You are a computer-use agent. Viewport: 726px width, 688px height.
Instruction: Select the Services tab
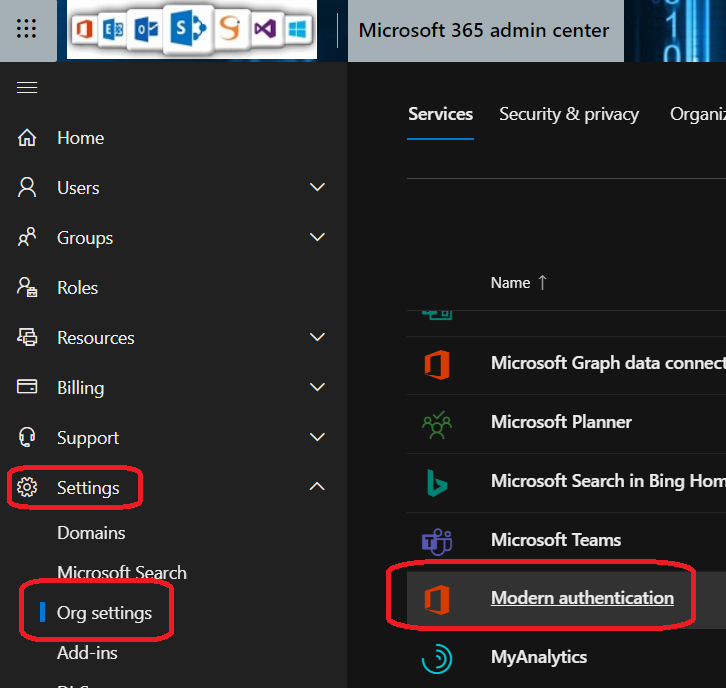click(x=440, y=114)
